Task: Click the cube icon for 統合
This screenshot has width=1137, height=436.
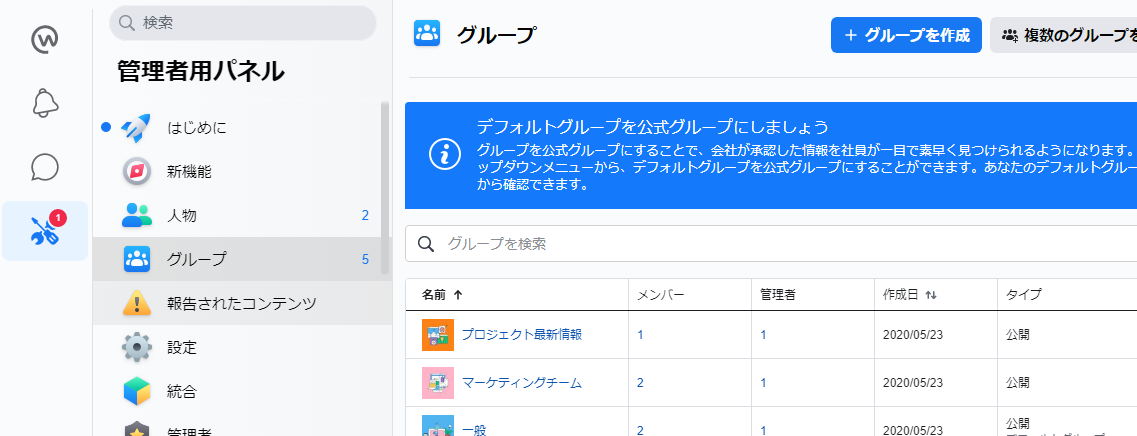Action: 136,392
